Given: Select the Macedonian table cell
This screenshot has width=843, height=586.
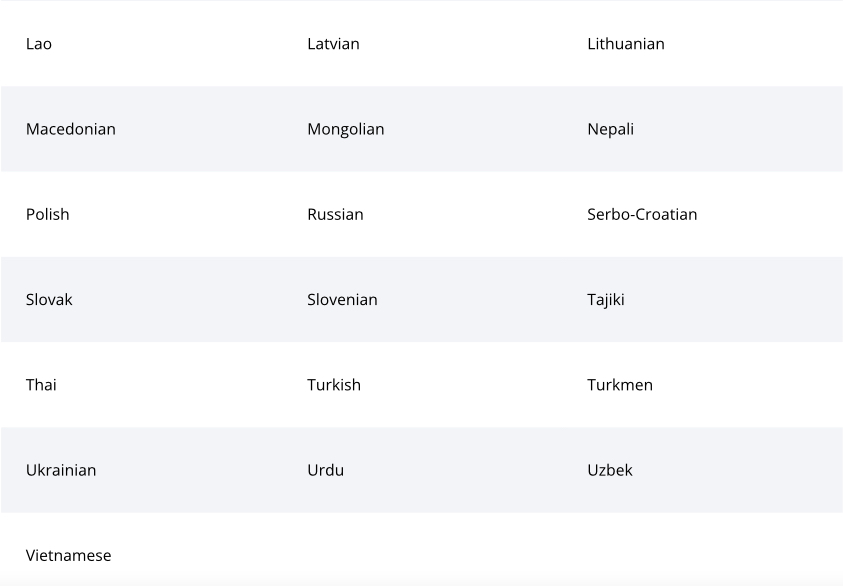Looking at the screenshot, I should pos(71,129).
